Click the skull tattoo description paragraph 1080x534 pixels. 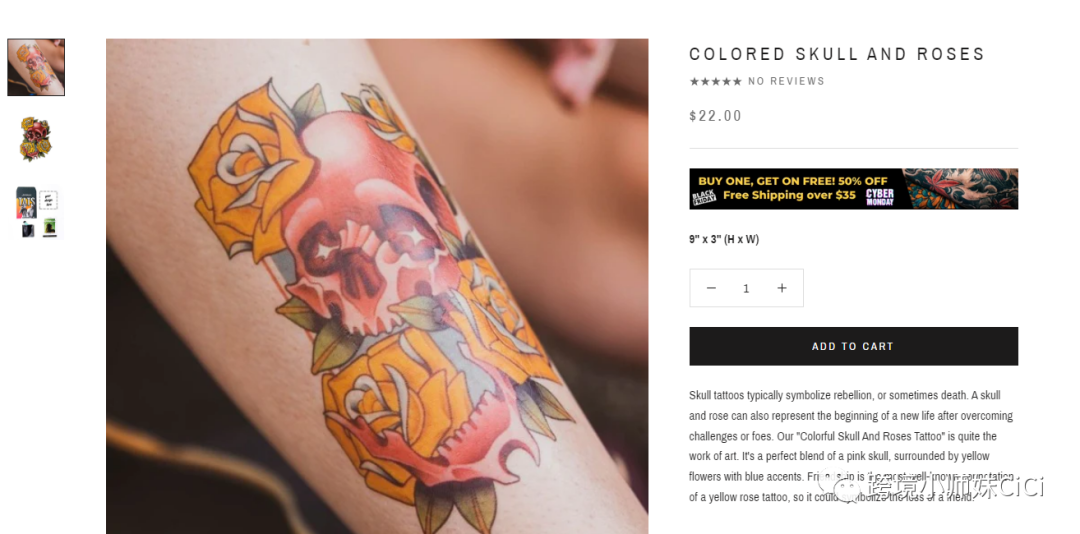(x=853, y=446)
